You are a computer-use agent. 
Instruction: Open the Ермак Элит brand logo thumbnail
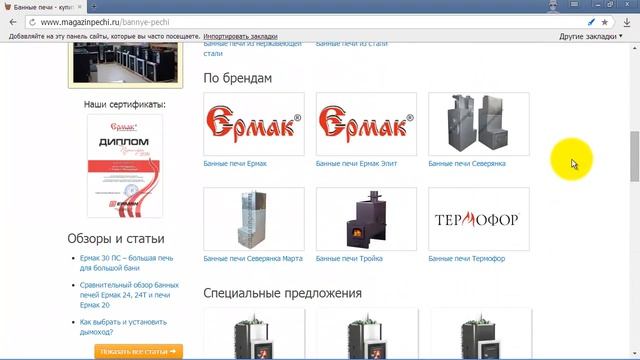pos(366,124)
